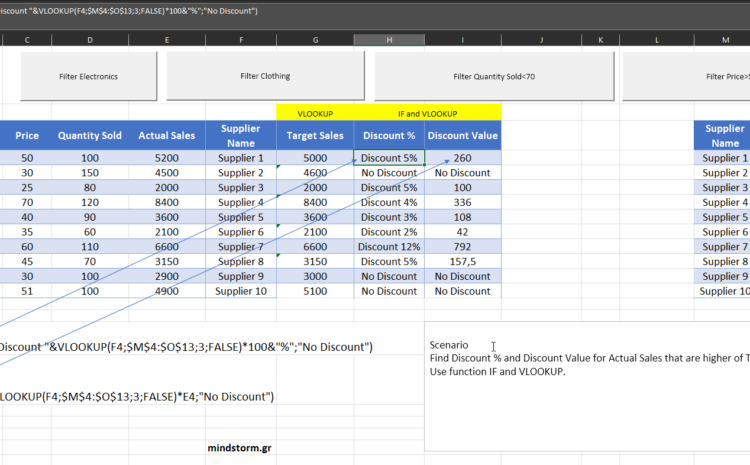Select the Discount 3% cell
The image size is (750, 465).
pos(389,217)
